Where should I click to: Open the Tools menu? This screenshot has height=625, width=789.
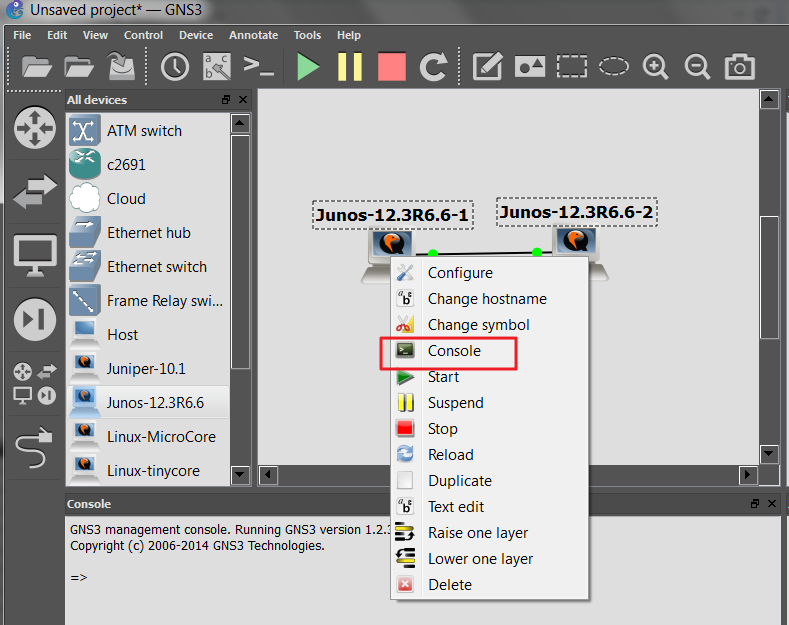point(307,35)
